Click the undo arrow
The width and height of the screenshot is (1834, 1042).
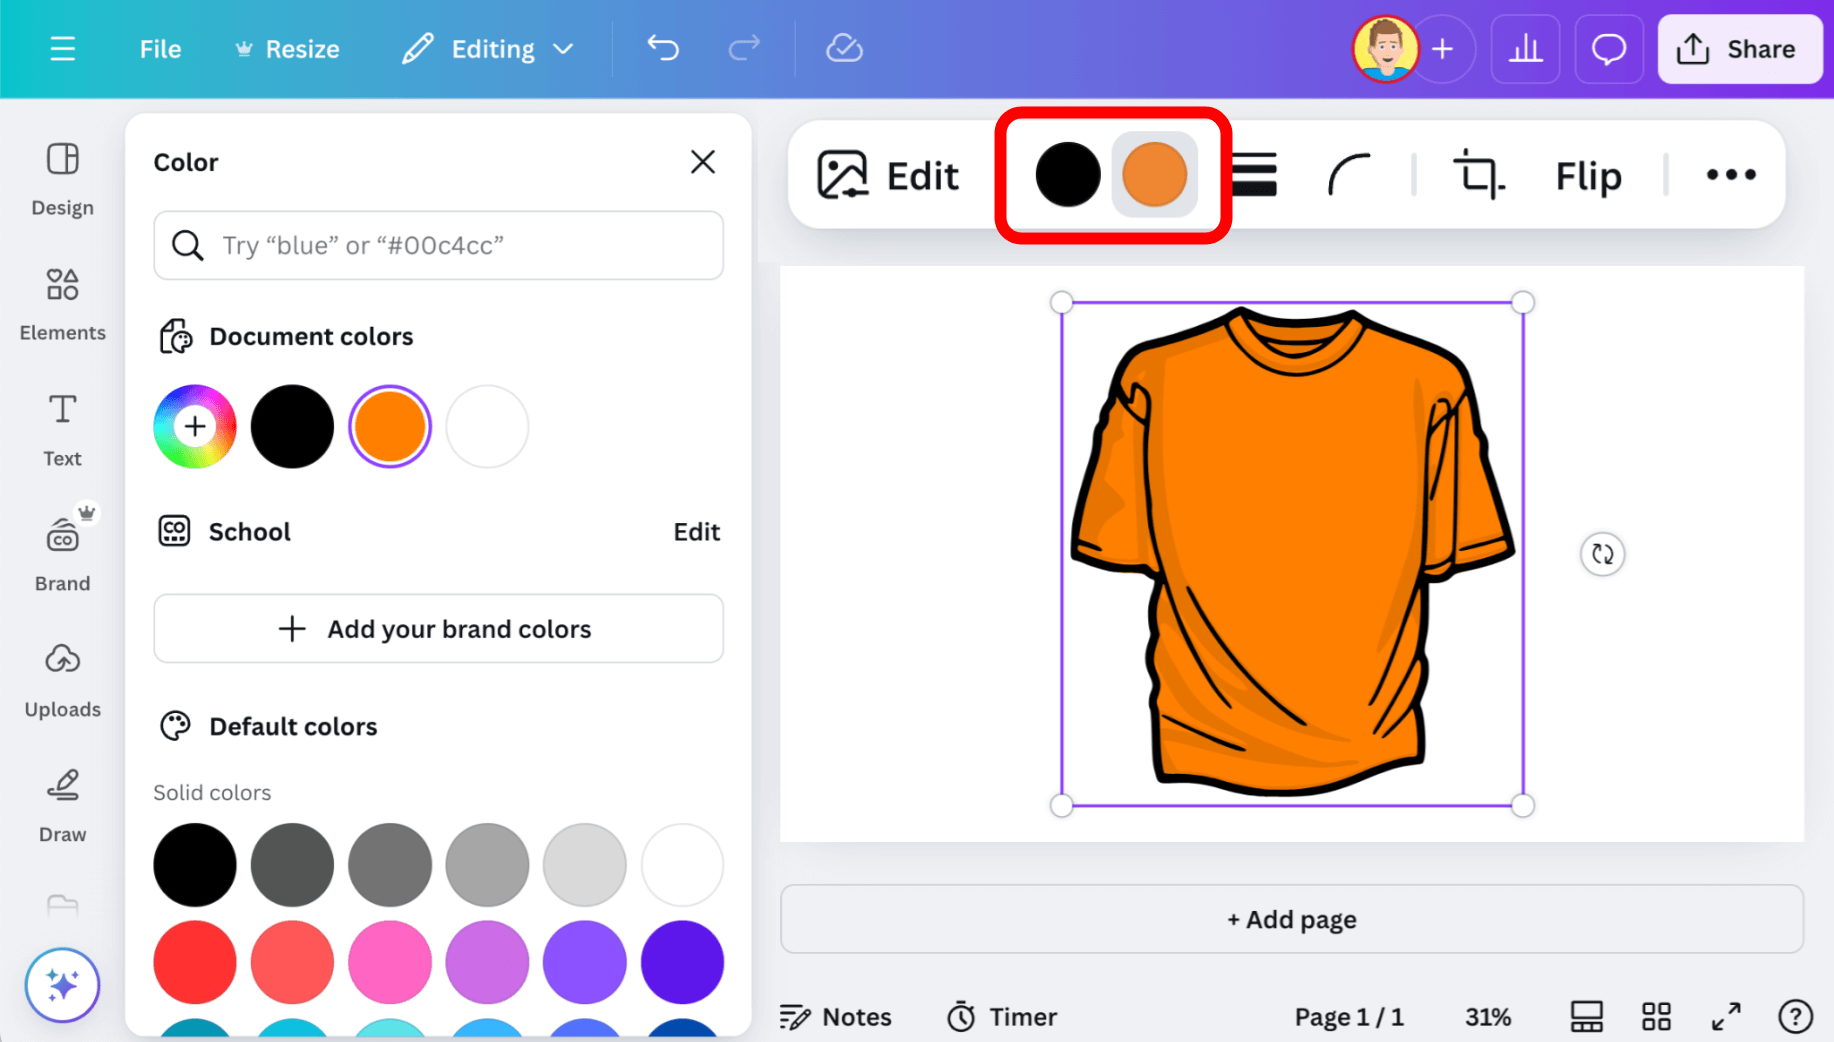(662, 47)
